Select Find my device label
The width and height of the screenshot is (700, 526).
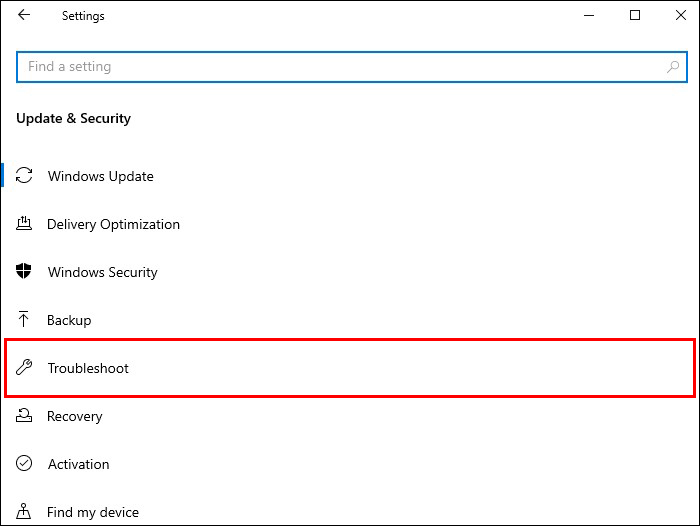(x=93, y=512)
